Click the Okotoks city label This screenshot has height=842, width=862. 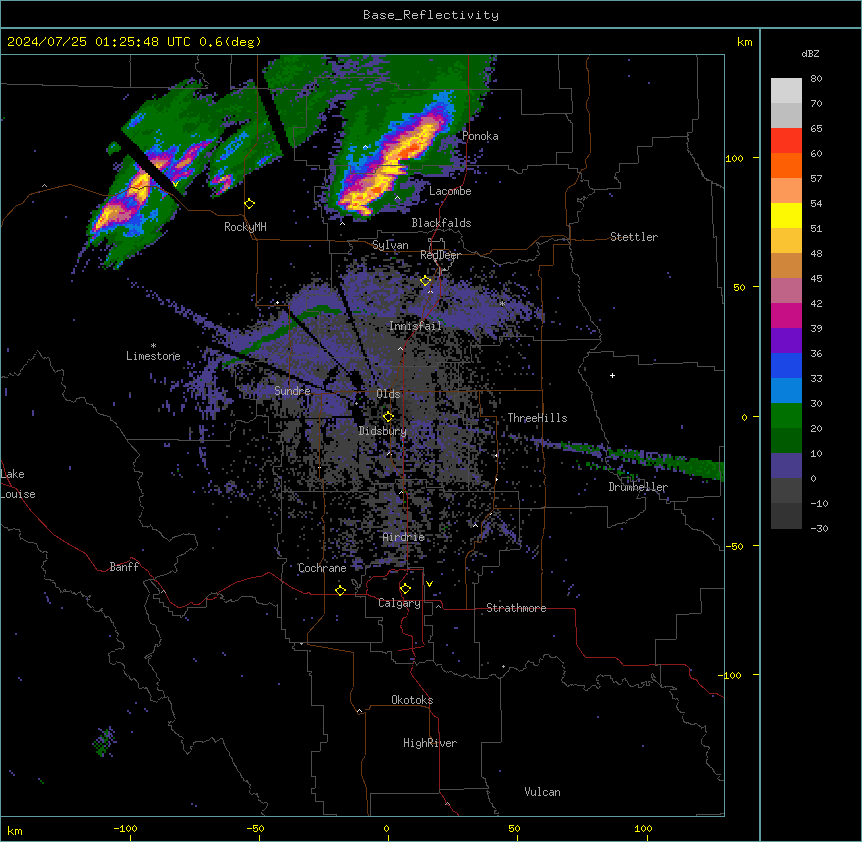click(412, 701)
